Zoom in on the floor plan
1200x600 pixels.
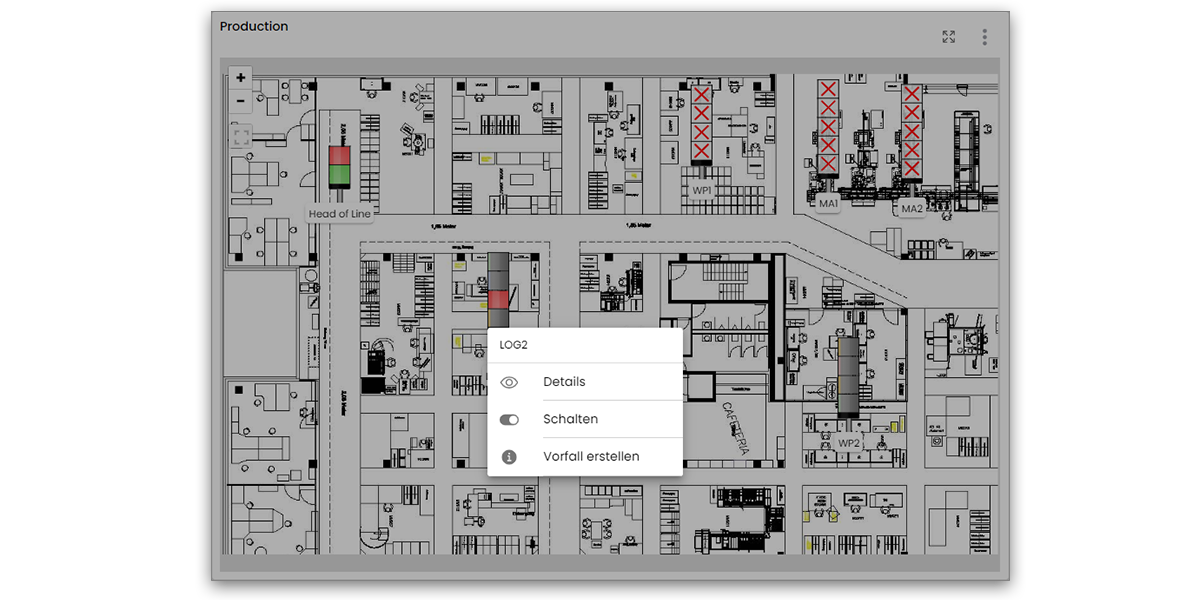(241, 78)
